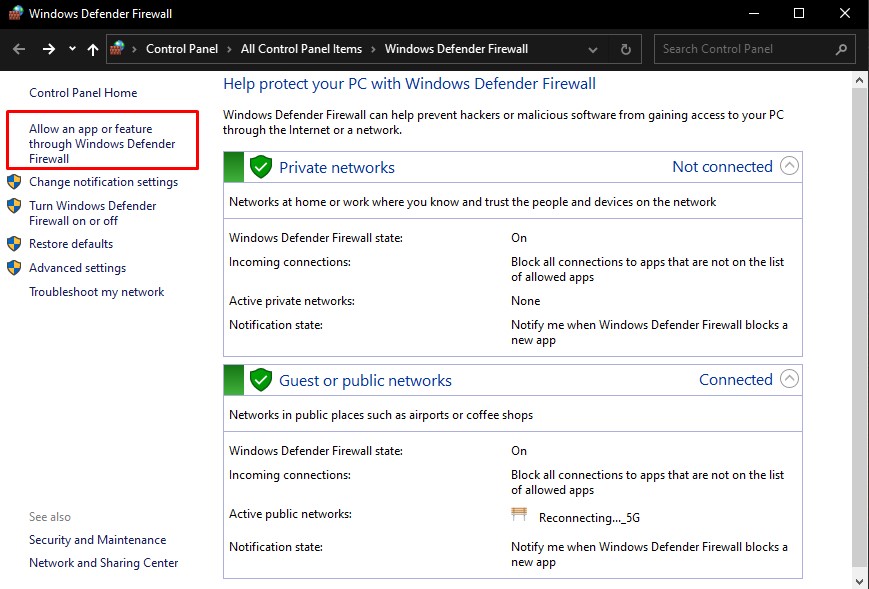Open the recent locations dropdown arrow
Screen dimensions: 869x589
pyautogui.click(x=72, y=49)
